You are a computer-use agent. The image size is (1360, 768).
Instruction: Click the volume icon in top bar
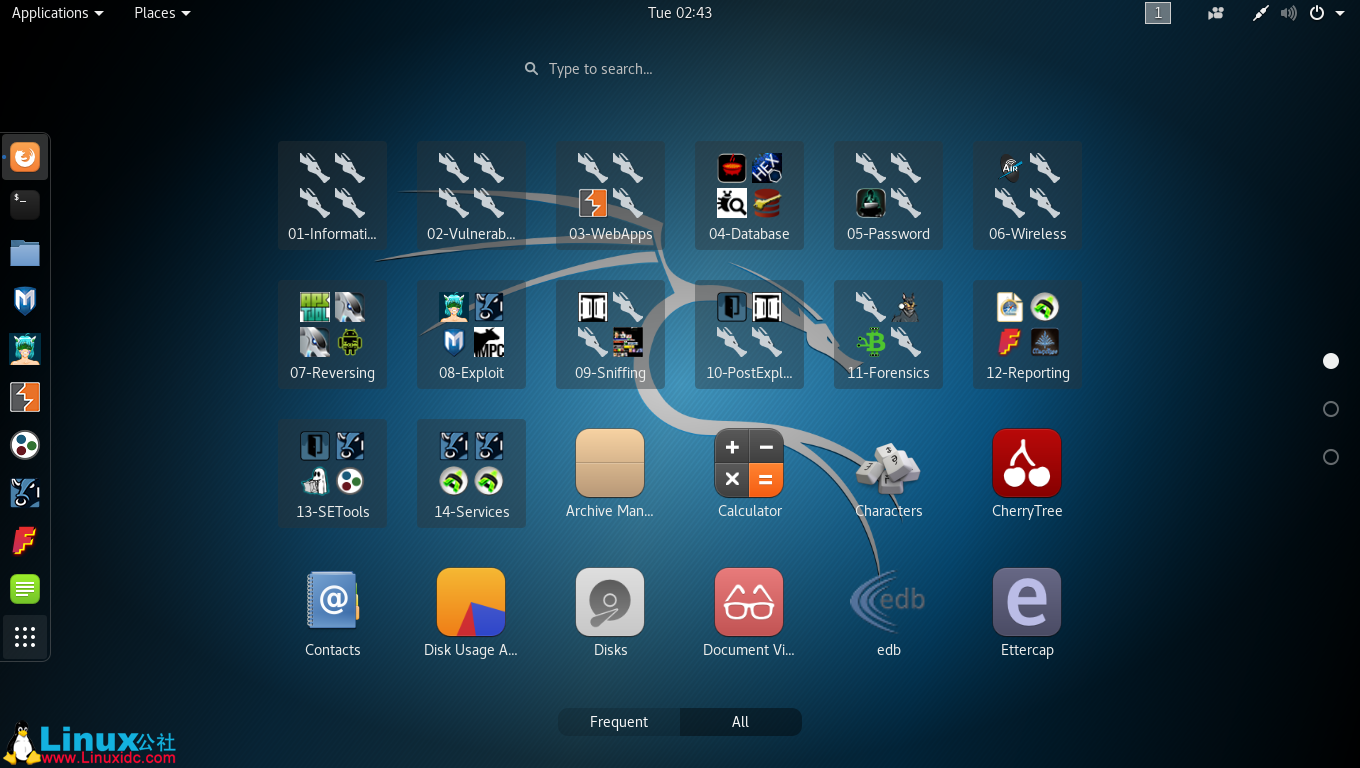pyautogui.click(x=1288, y=13)
